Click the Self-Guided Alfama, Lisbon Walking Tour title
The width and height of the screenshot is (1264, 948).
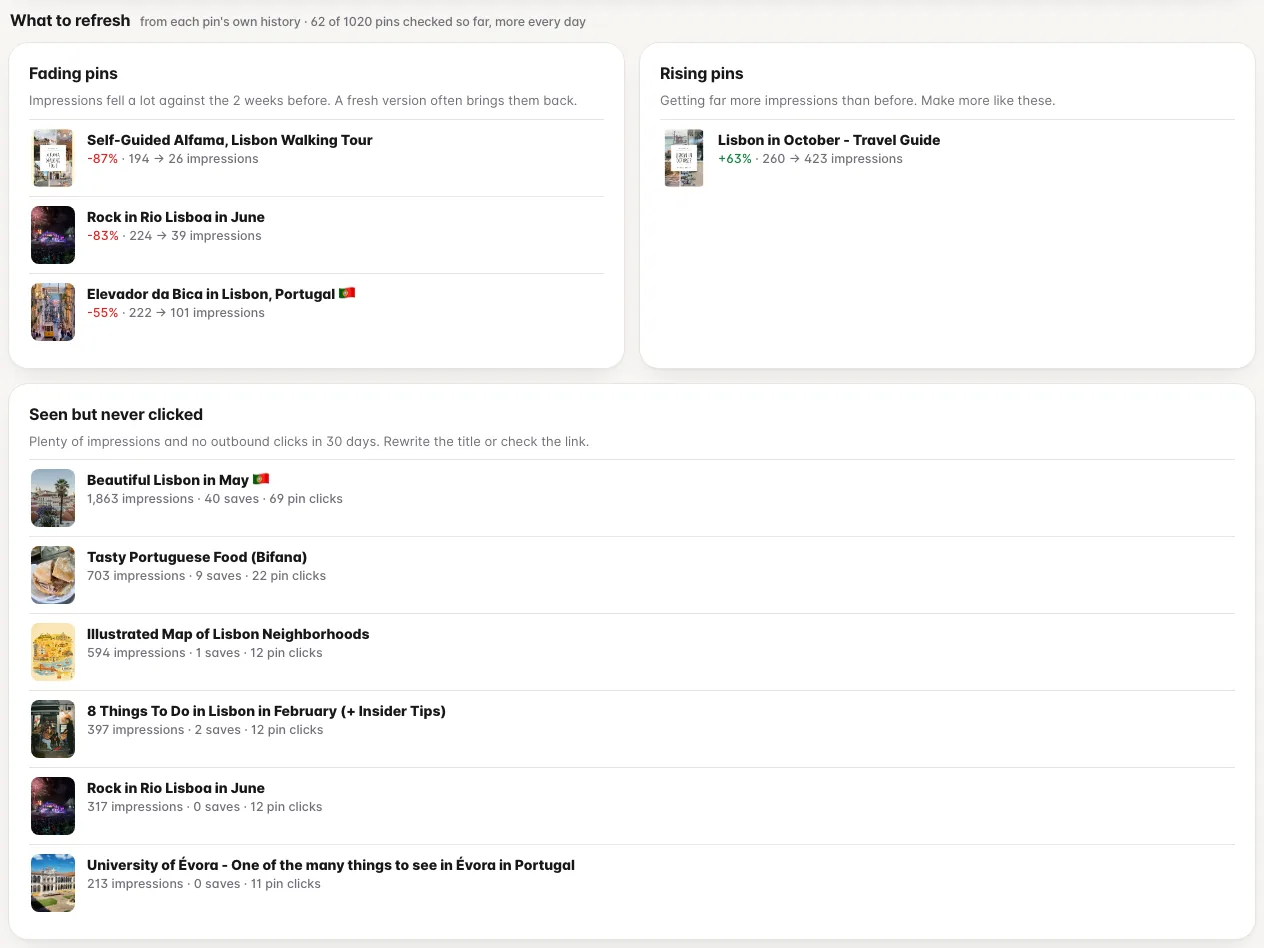(230, 140)
